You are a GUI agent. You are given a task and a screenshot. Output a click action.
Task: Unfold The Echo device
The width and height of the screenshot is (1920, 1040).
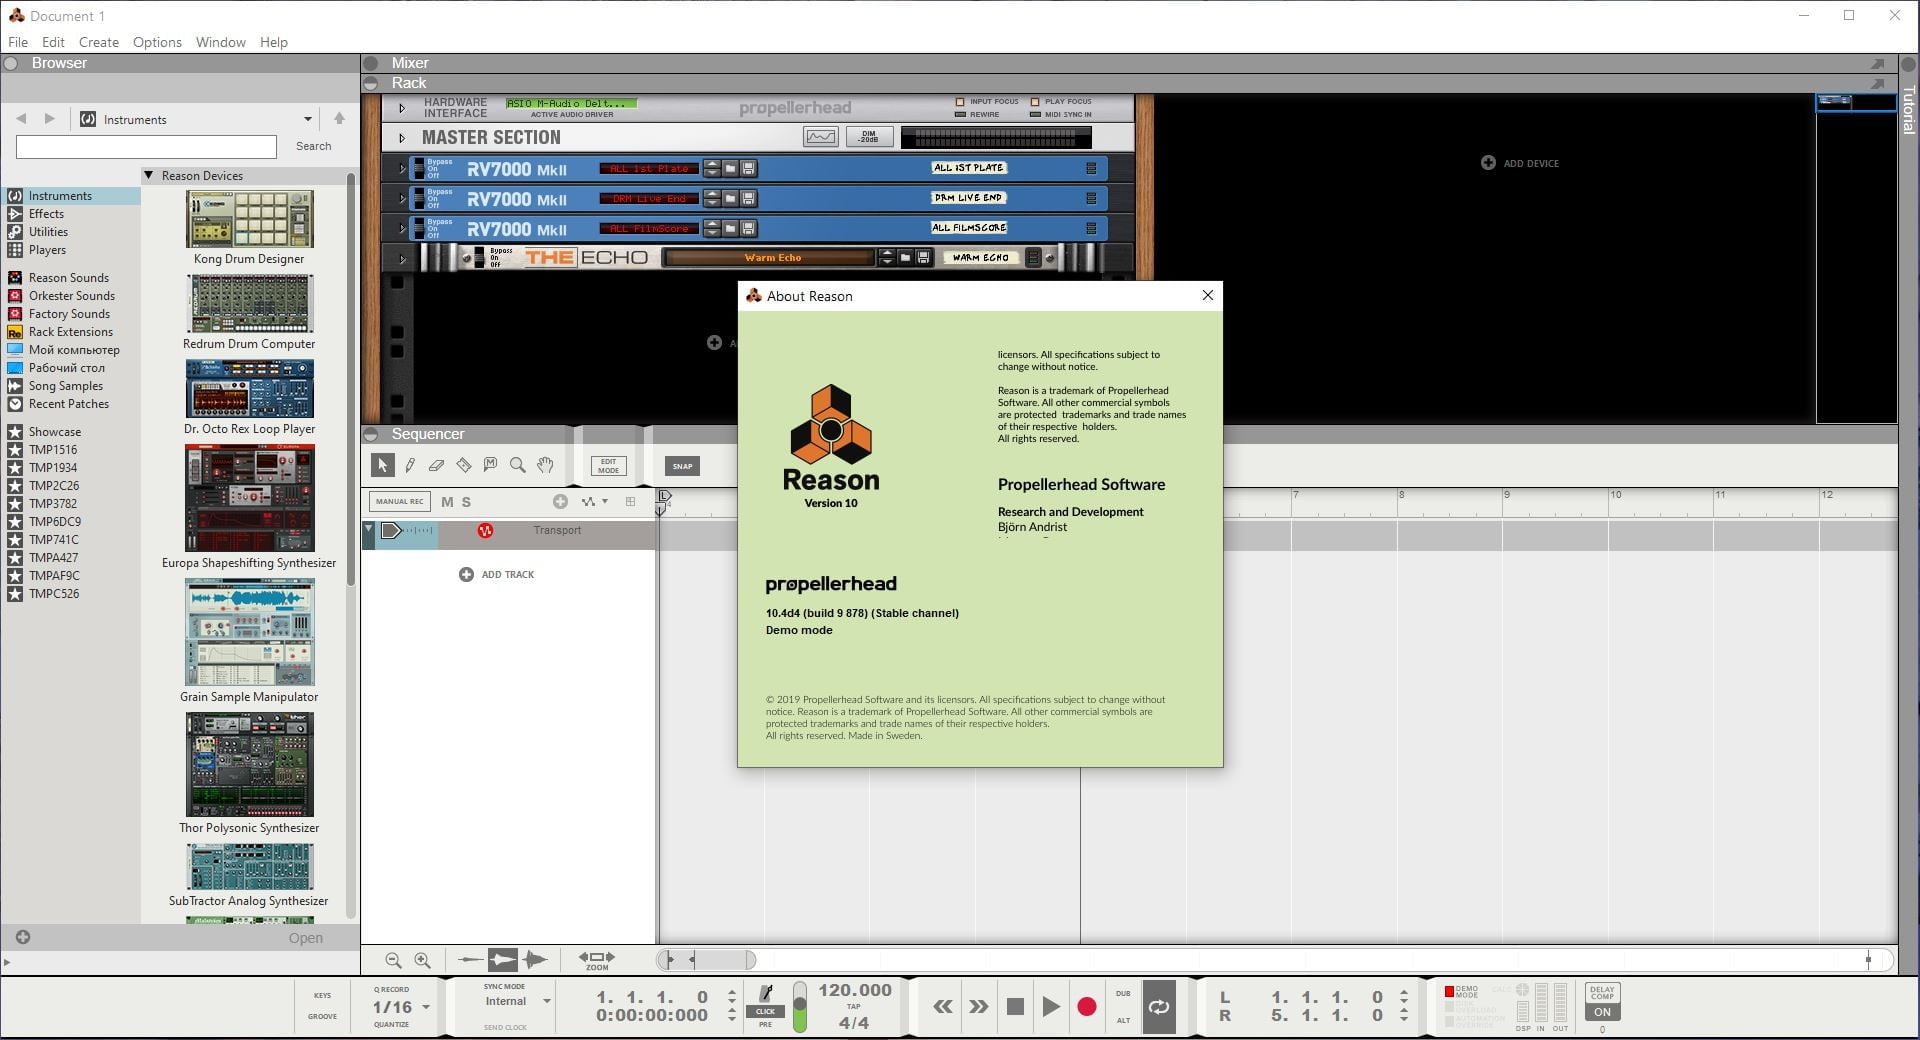click(x=402, y=258)
